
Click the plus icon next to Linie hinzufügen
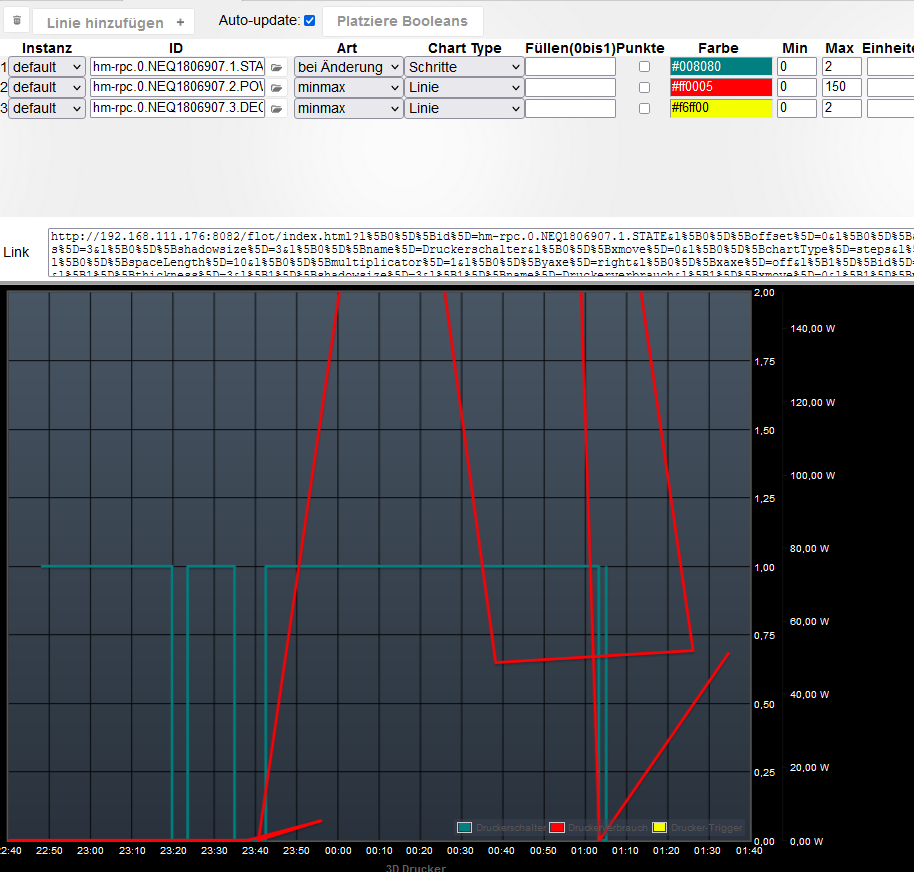point(181,22)
